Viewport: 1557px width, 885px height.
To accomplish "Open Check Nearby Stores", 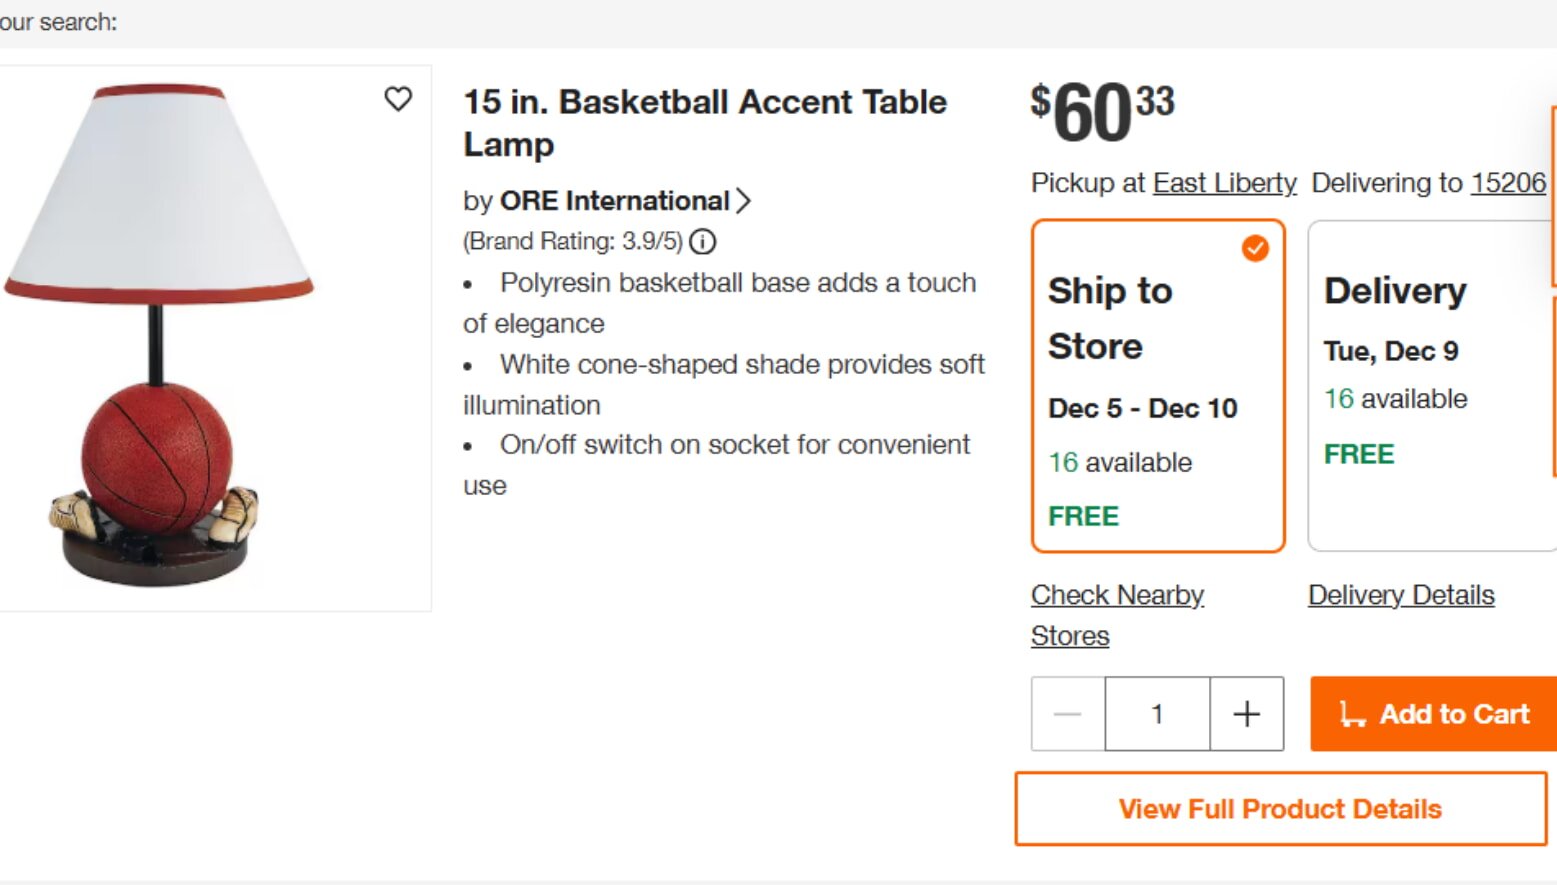I will pos(1117,613).
